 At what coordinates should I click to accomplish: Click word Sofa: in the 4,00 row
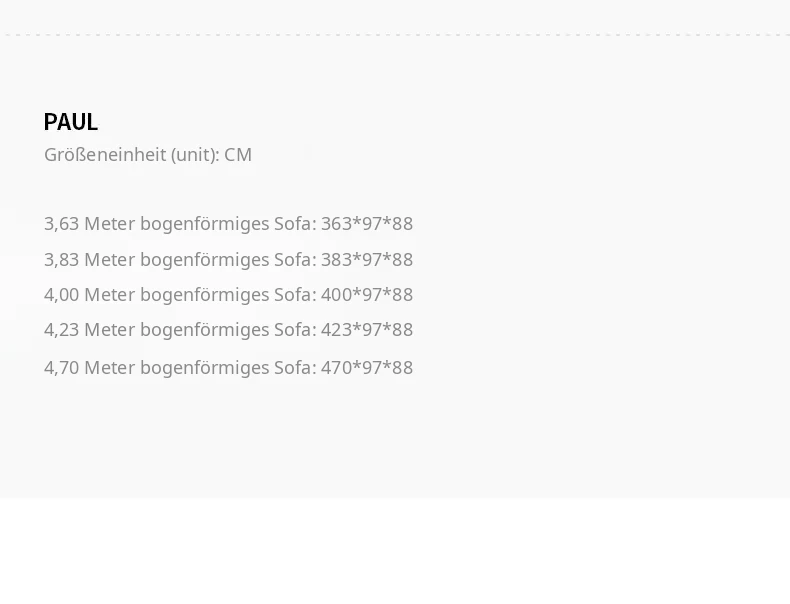[x=295, y=295]
